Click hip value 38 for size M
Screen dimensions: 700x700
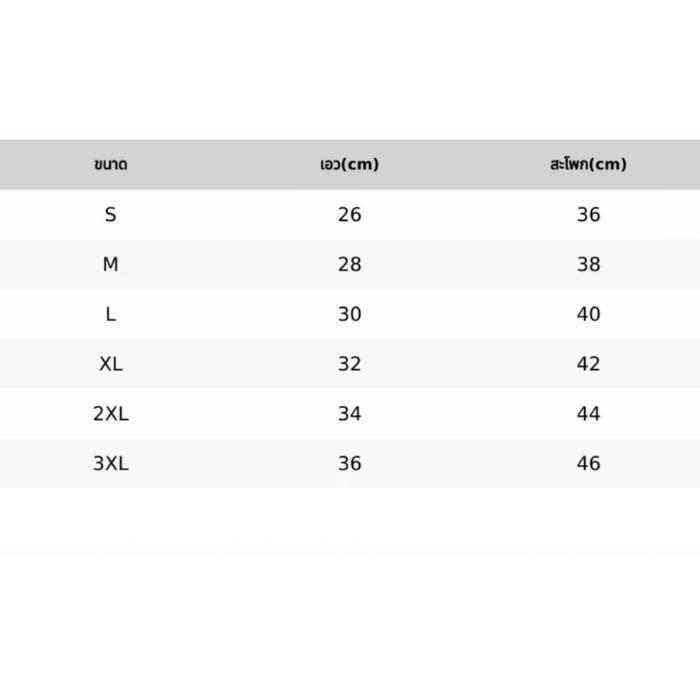(x=588, y=264)
